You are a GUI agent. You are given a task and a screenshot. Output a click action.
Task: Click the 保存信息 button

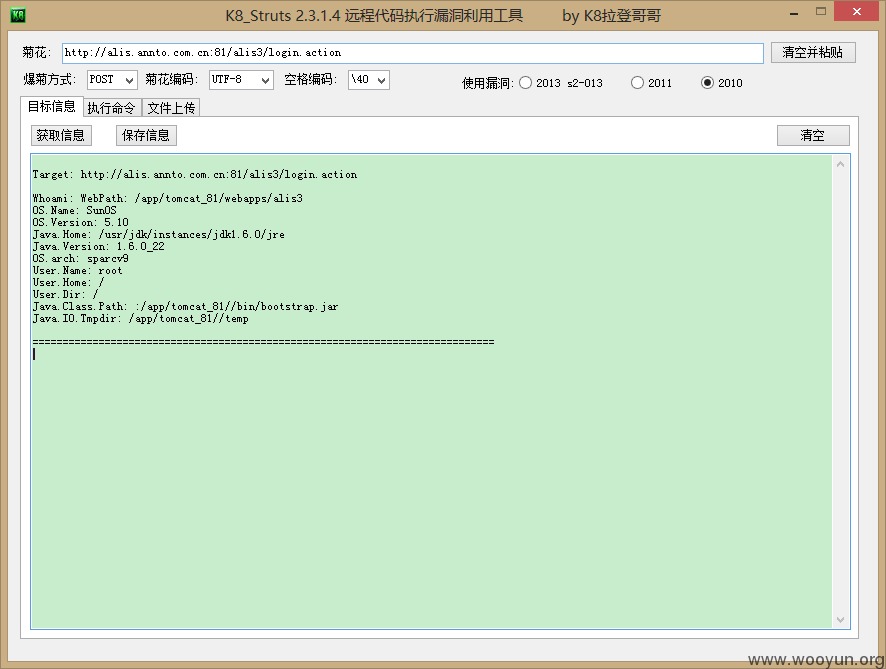click(146, 135)
